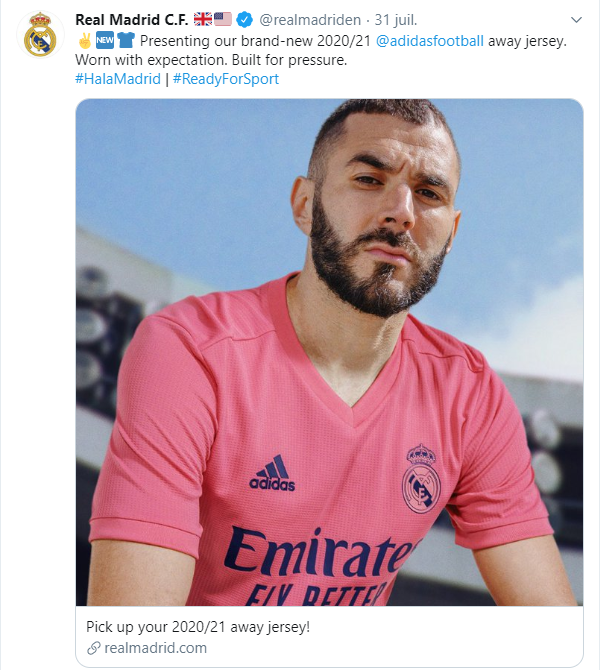This screenshot has height=670, width=604.
Task: Click the blue NEW emoji
Action: tap(104, 41)
